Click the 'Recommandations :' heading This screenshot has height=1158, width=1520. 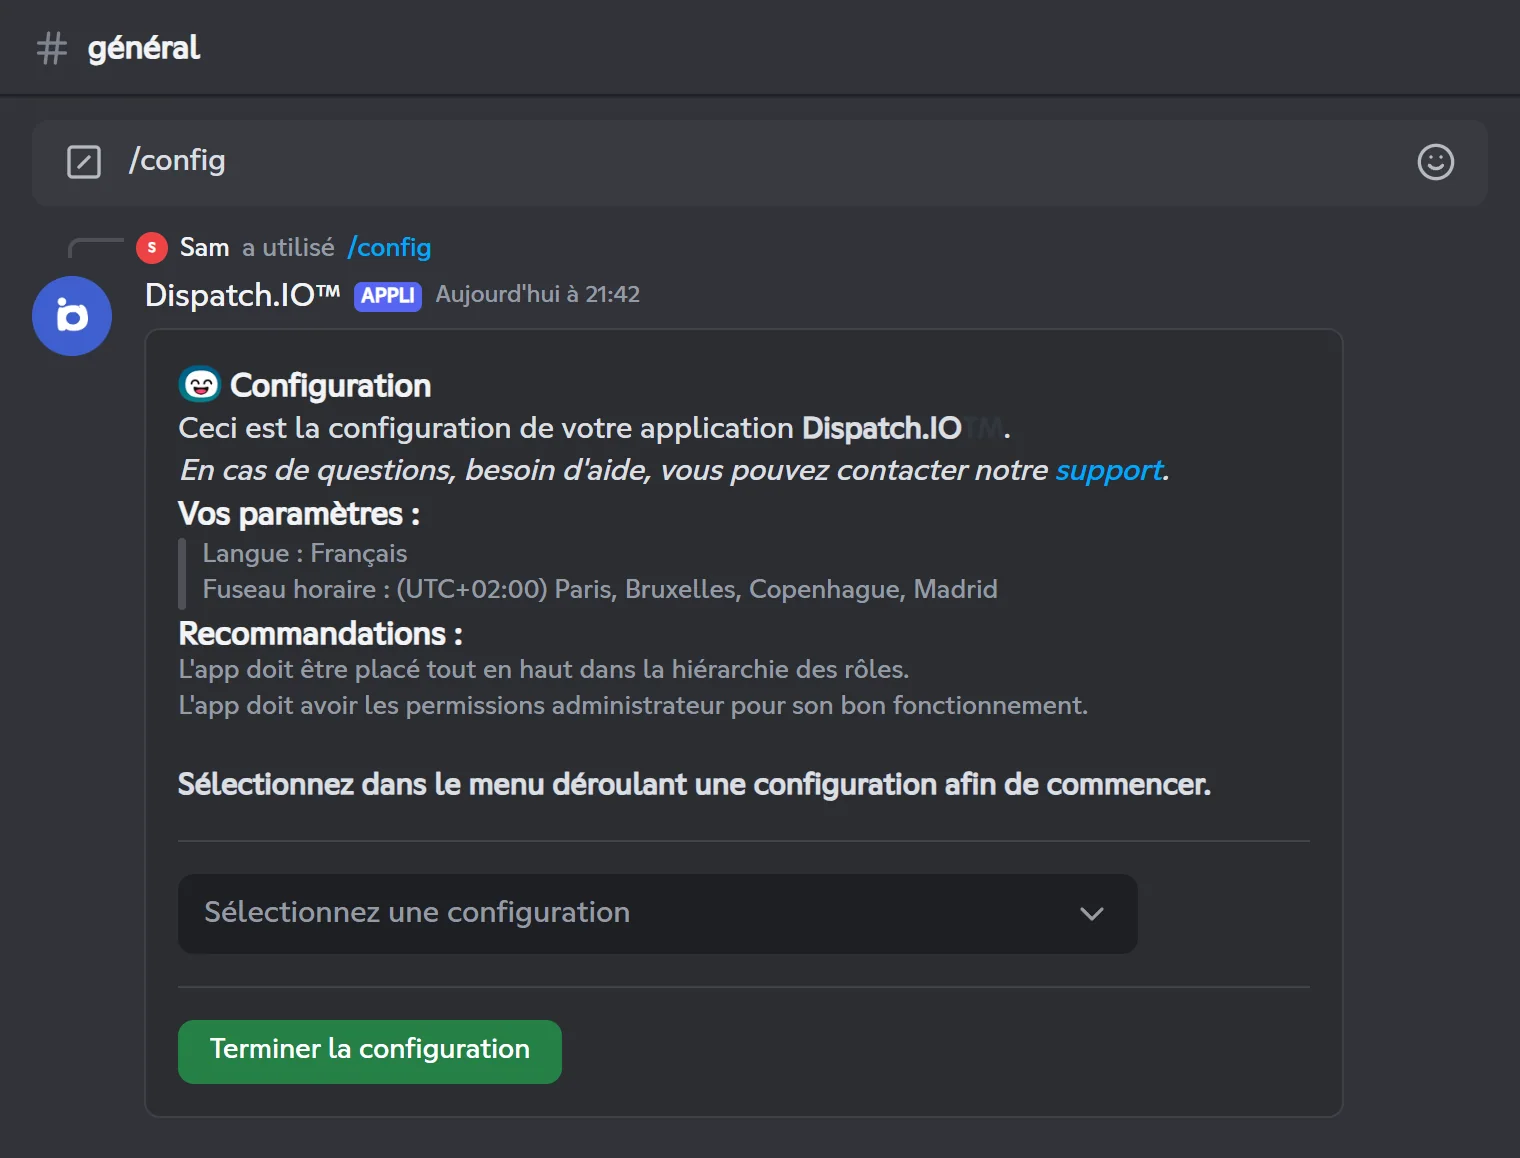pos(320,634)
